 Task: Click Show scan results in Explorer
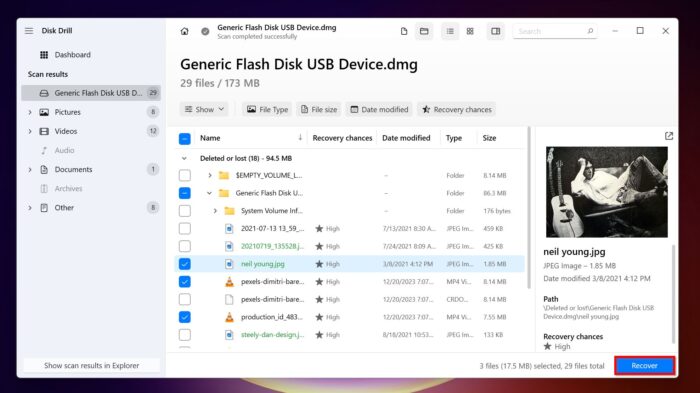click(x=92, y=366)
